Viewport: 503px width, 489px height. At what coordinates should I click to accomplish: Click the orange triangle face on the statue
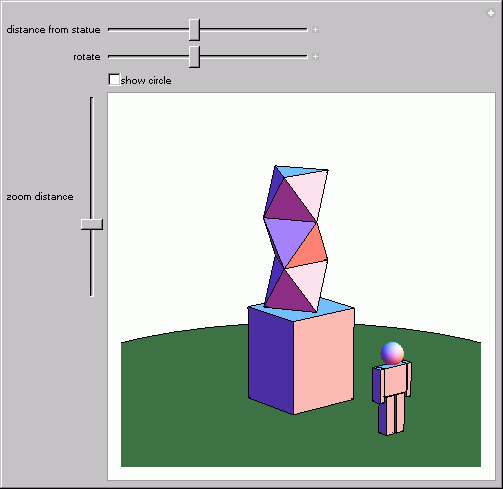pyautogui.click(x=308, y=247)
